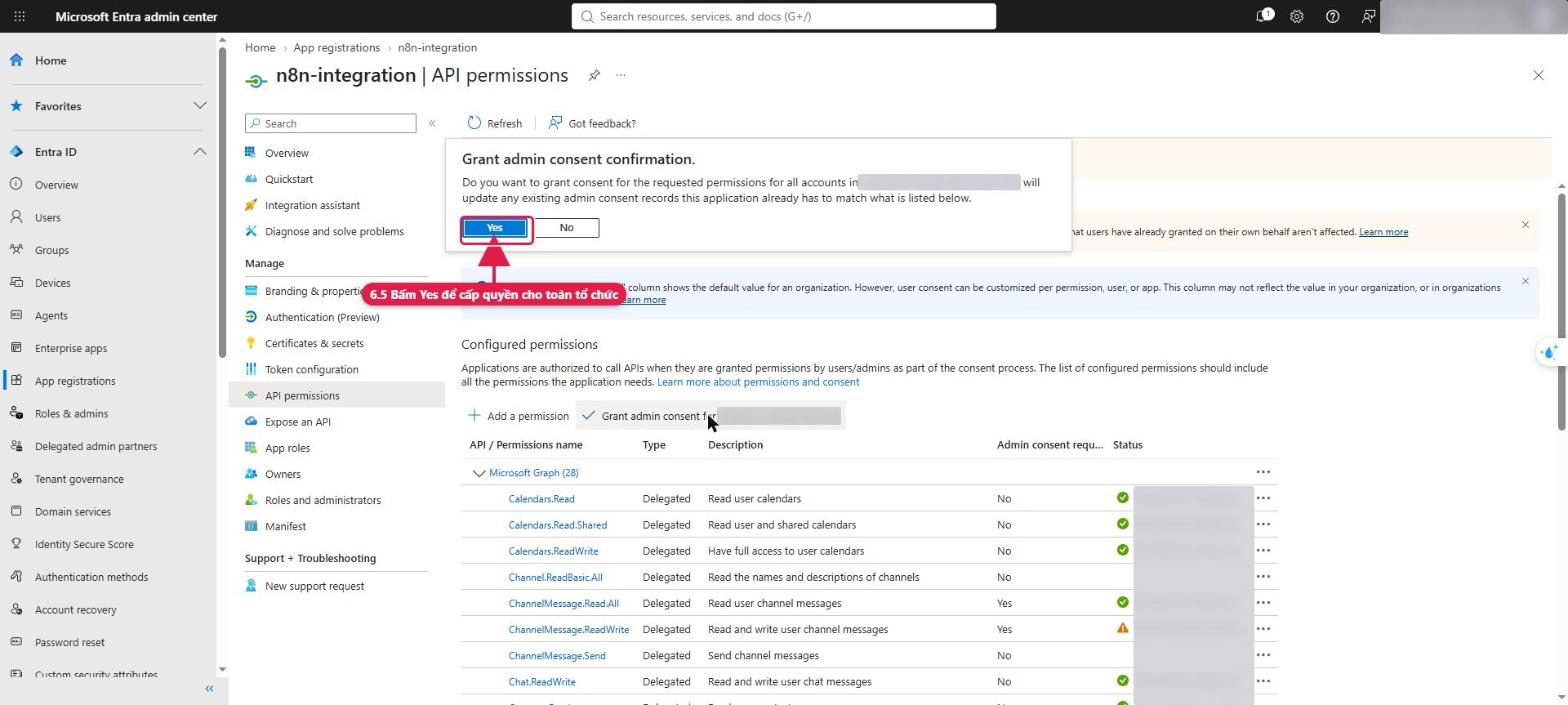Open Diagnose and solve problems
The width and height of the screenshot is (1568, 705).
coord(336,231)
